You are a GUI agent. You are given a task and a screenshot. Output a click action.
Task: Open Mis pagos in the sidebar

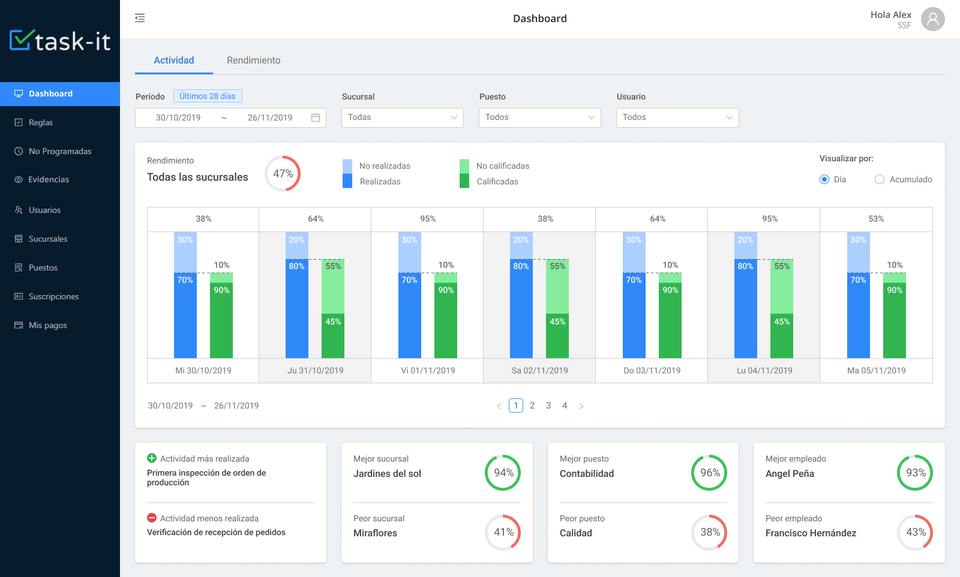(x=60, y=325)
